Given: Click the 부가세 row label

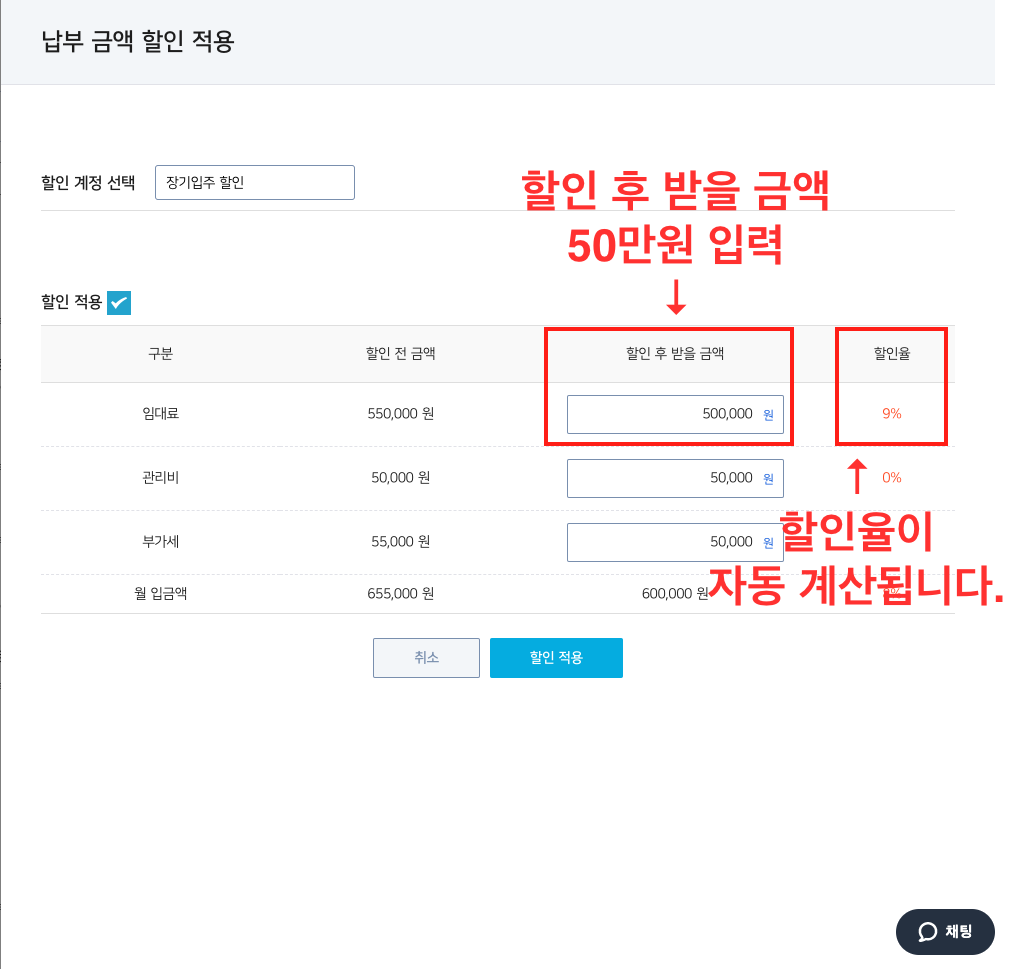Looking at the screenshot, I should pos(160,542).
